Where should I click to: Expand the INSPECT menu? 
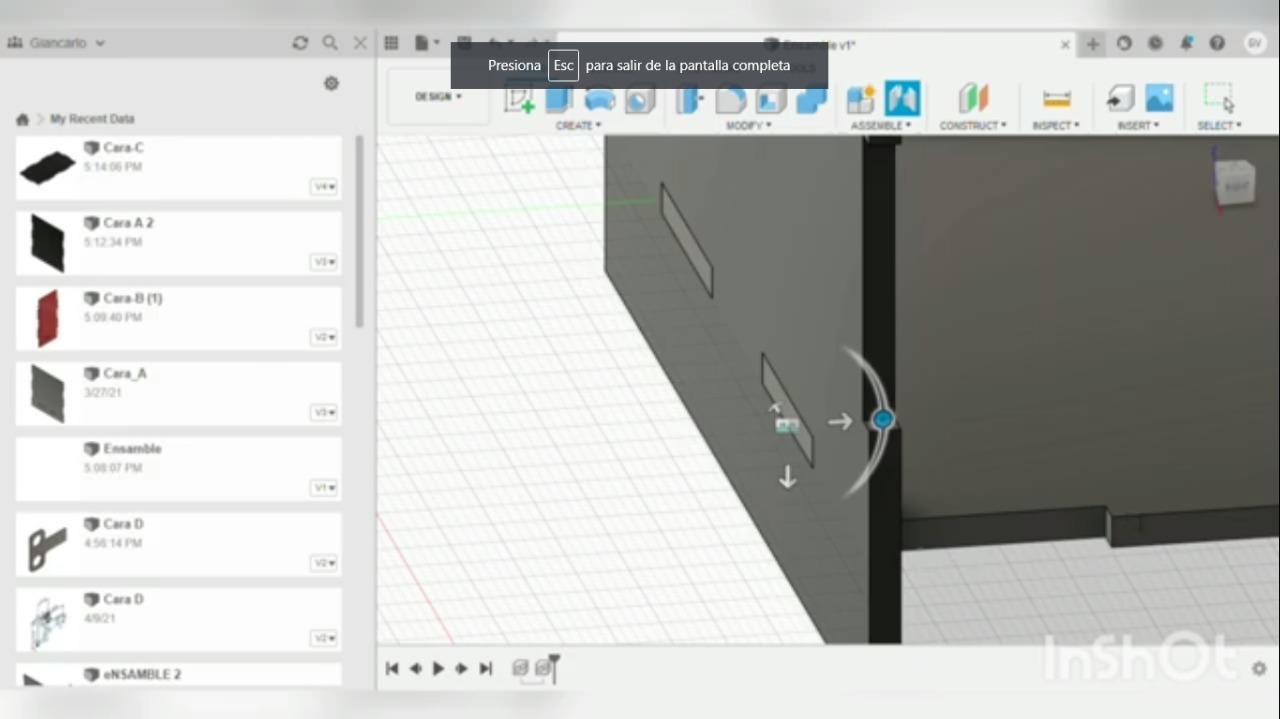tap(1056, 126)
